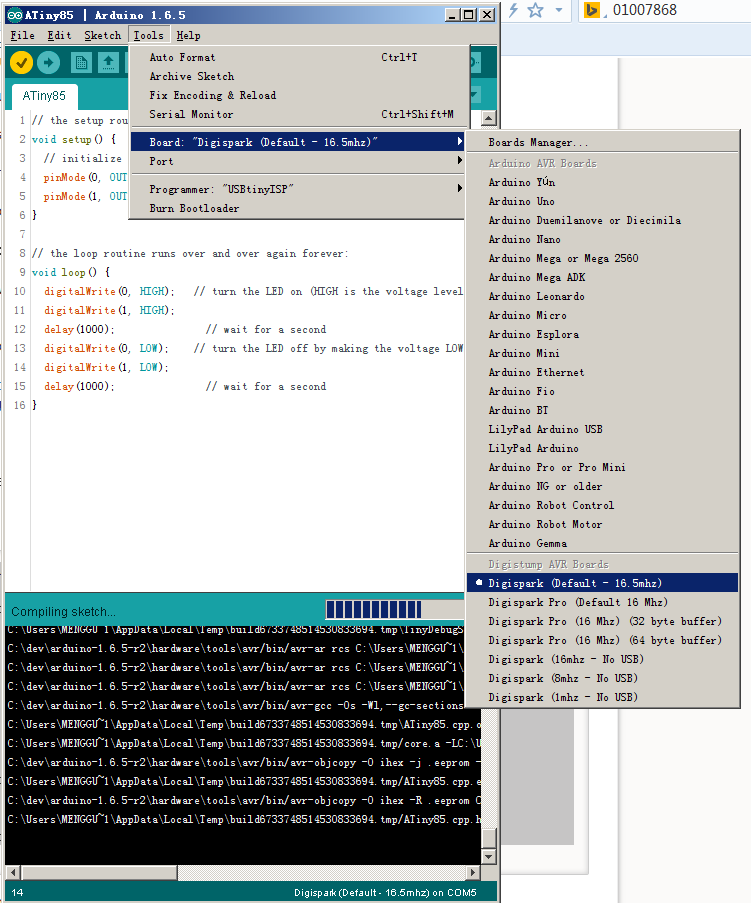Select the Arduino Leonardo board
The height and width of the screenshot is (903, 751).
pos(602,296)
